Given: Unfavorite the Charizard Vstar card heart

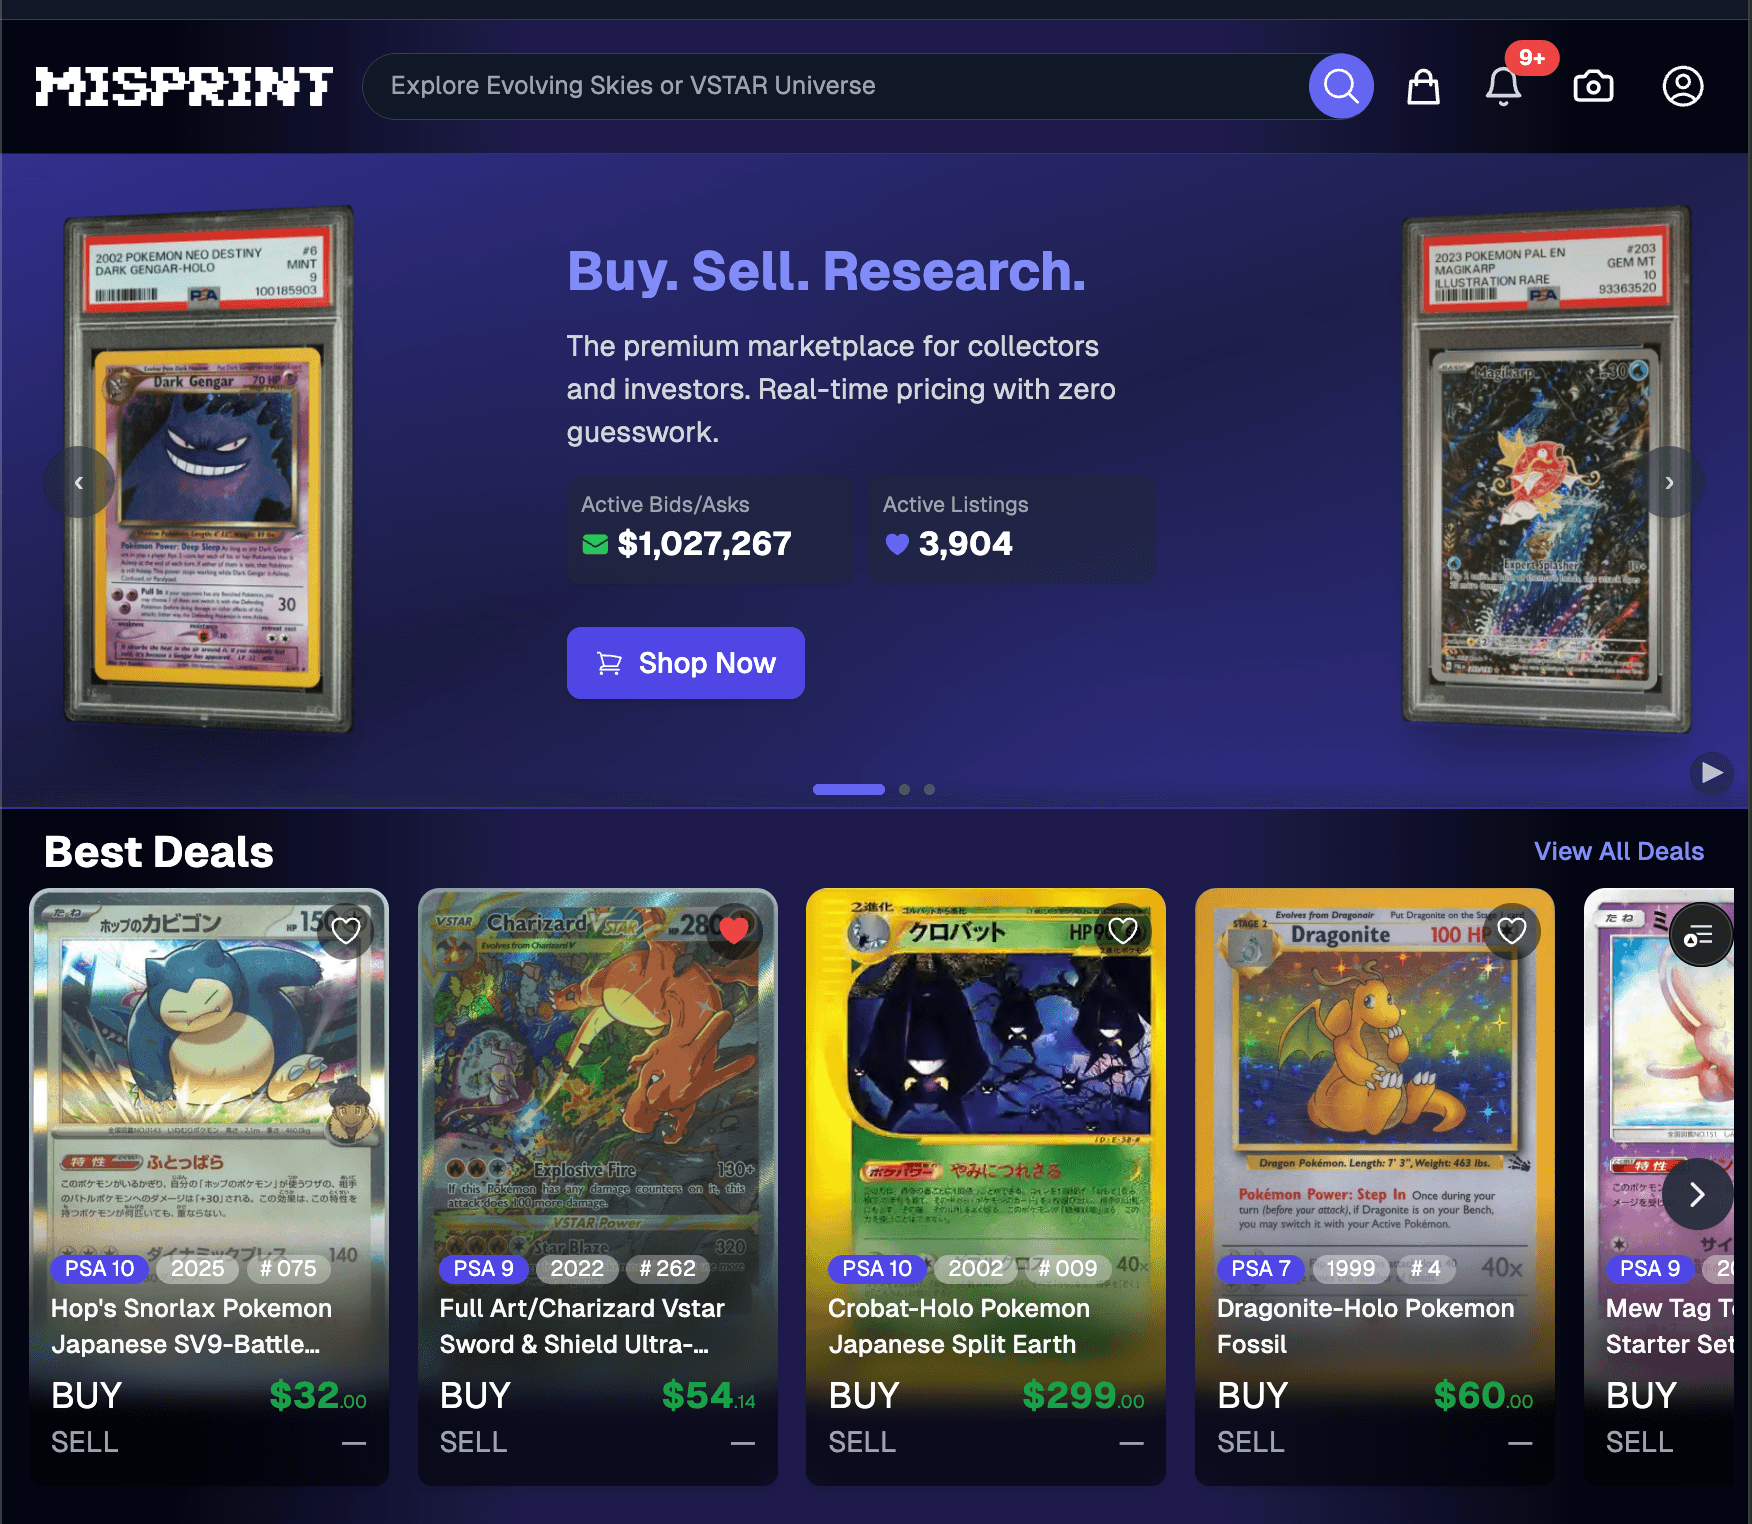Looking at the screenshot, I should pos(734,931).
